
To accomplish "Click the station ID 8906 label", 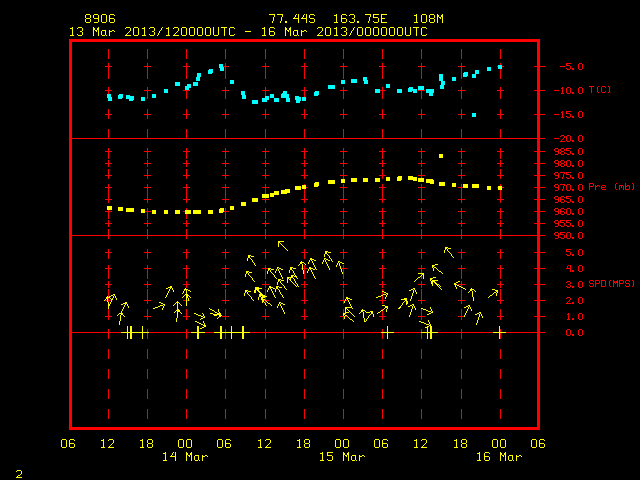I will (x=100, y=19).
